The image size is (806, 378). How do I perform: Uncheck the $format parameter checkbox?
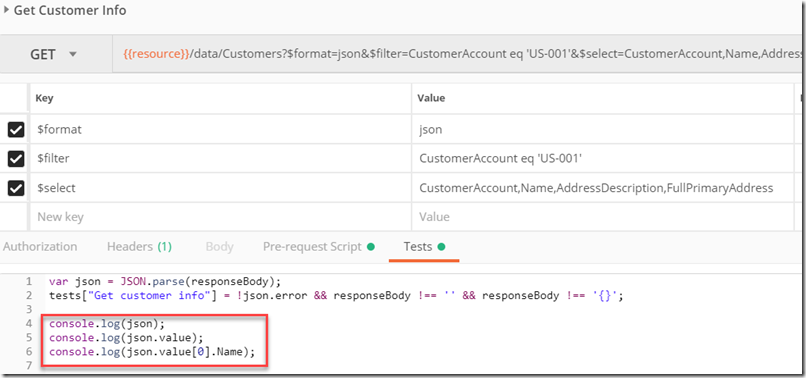tap(16, 130)
